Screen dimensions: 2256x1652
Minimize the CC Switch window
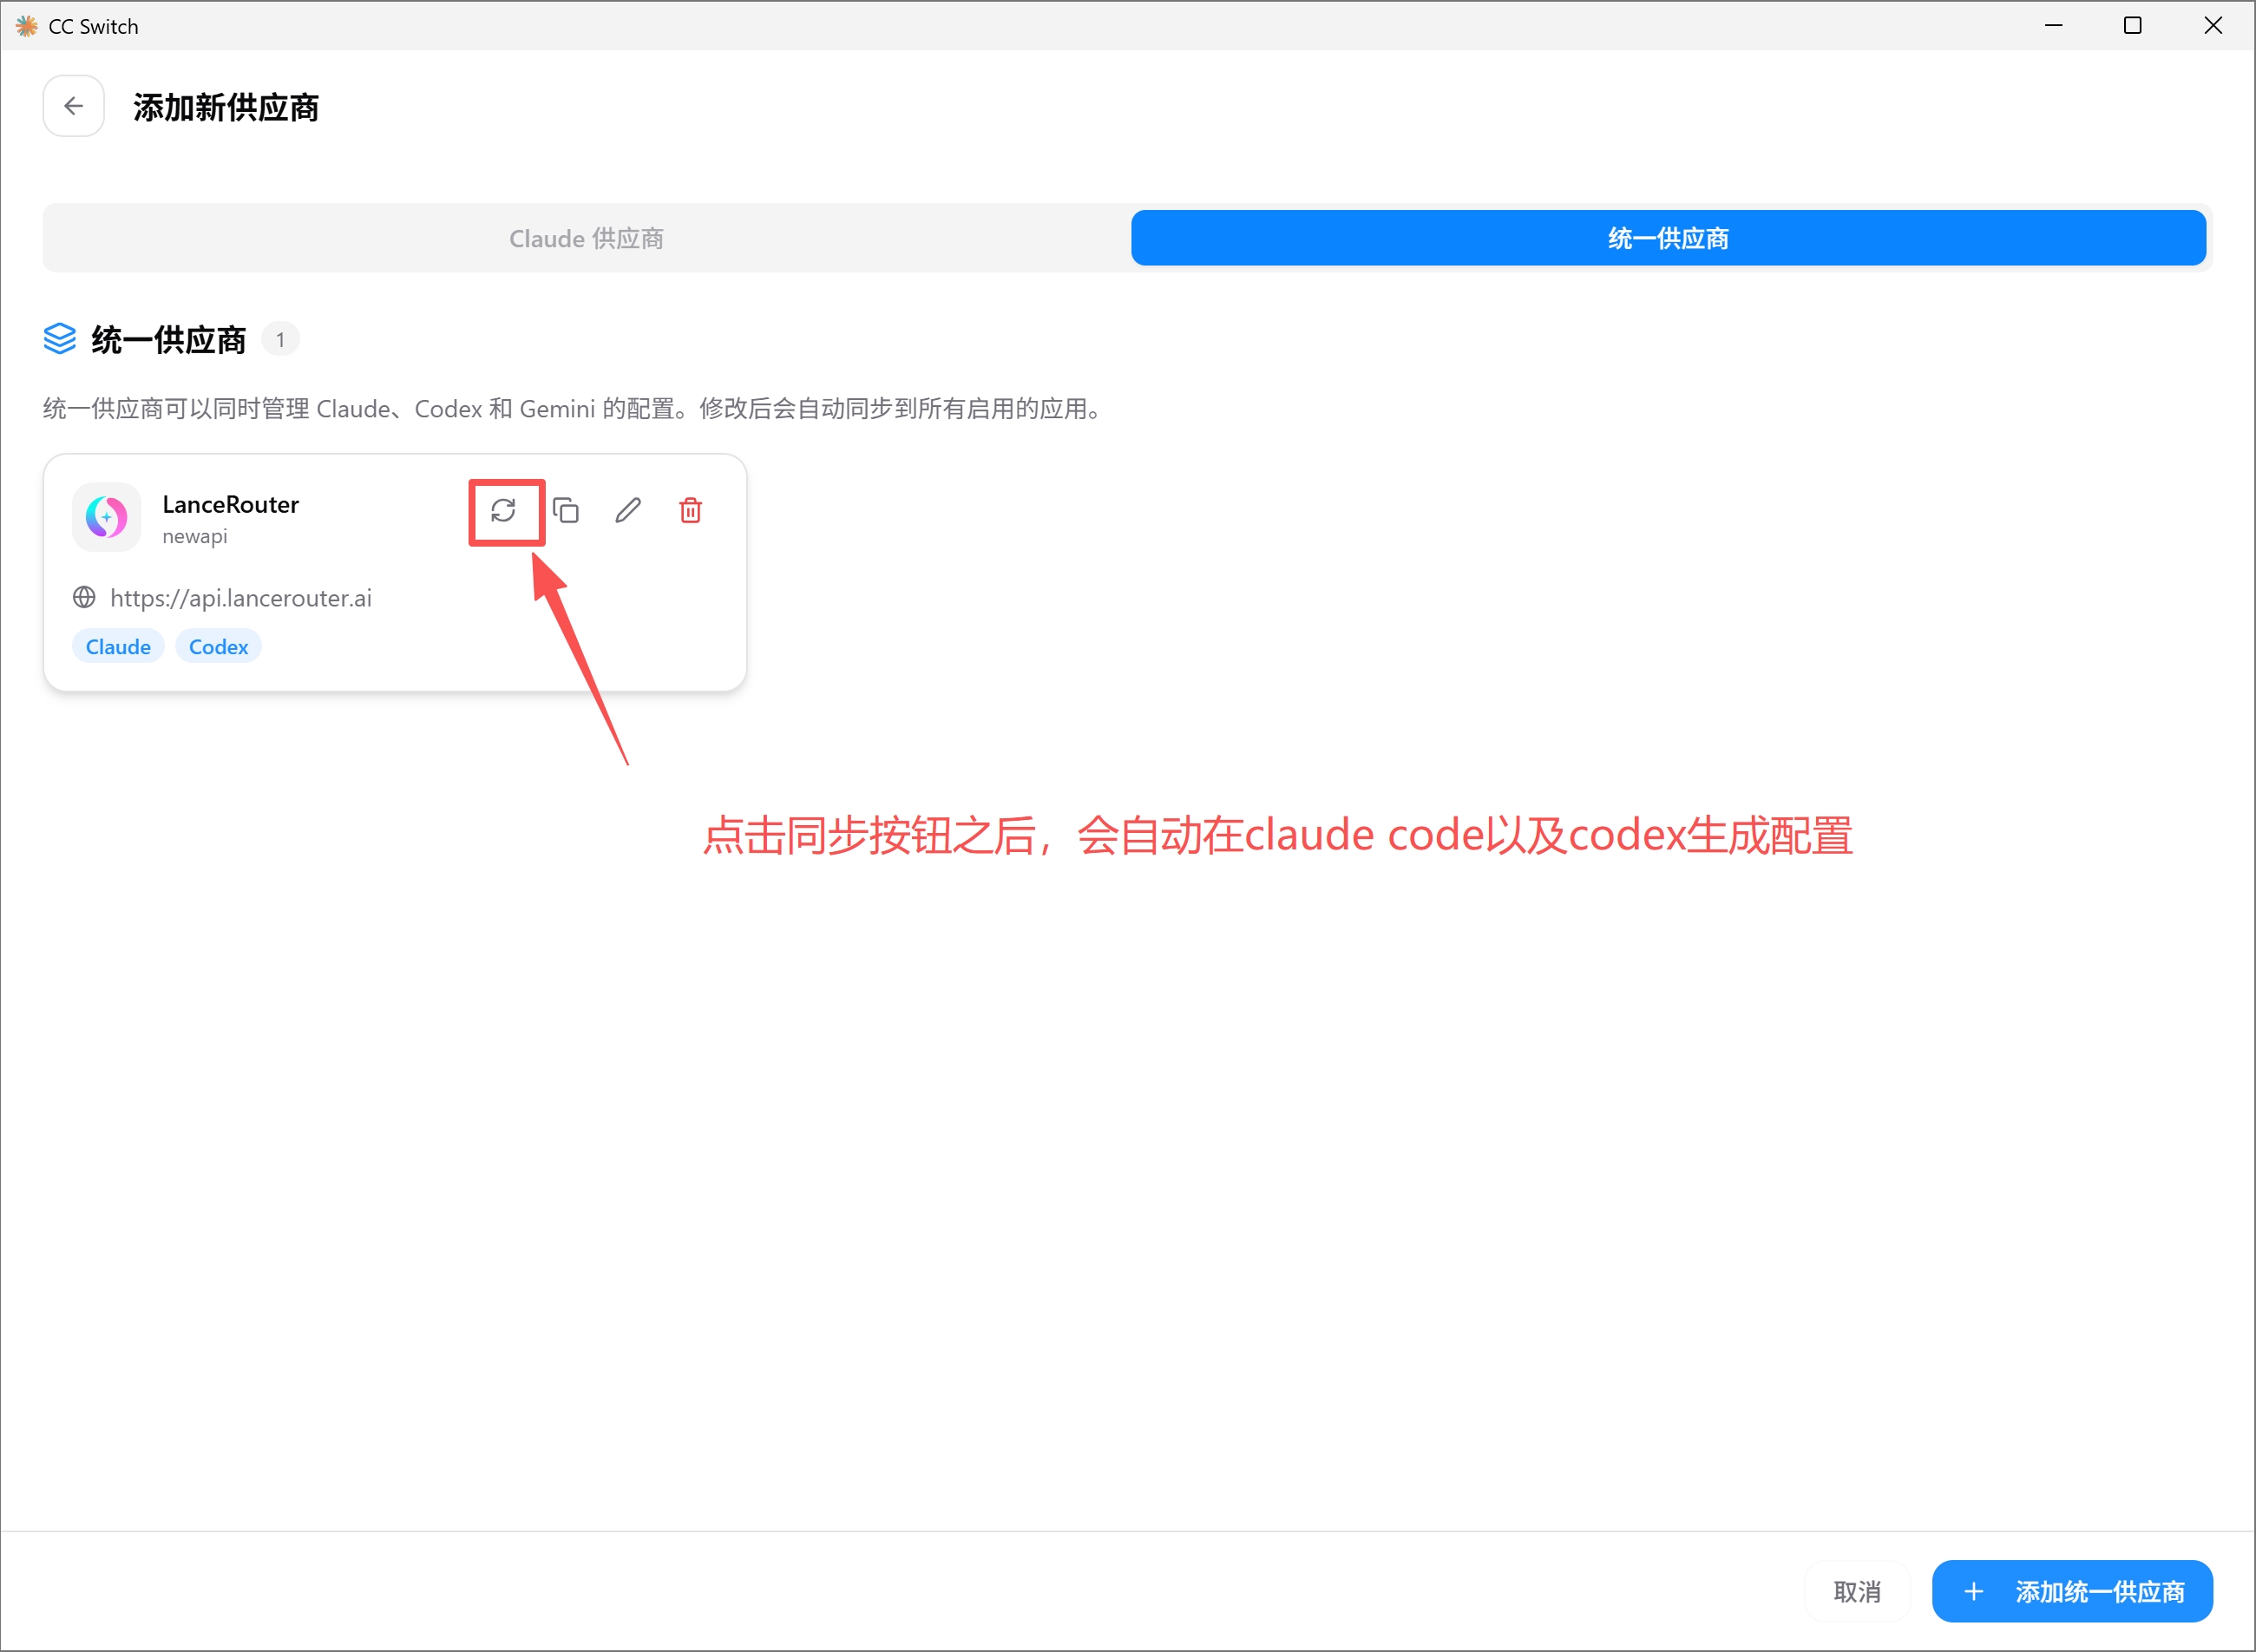[2054, 26]
